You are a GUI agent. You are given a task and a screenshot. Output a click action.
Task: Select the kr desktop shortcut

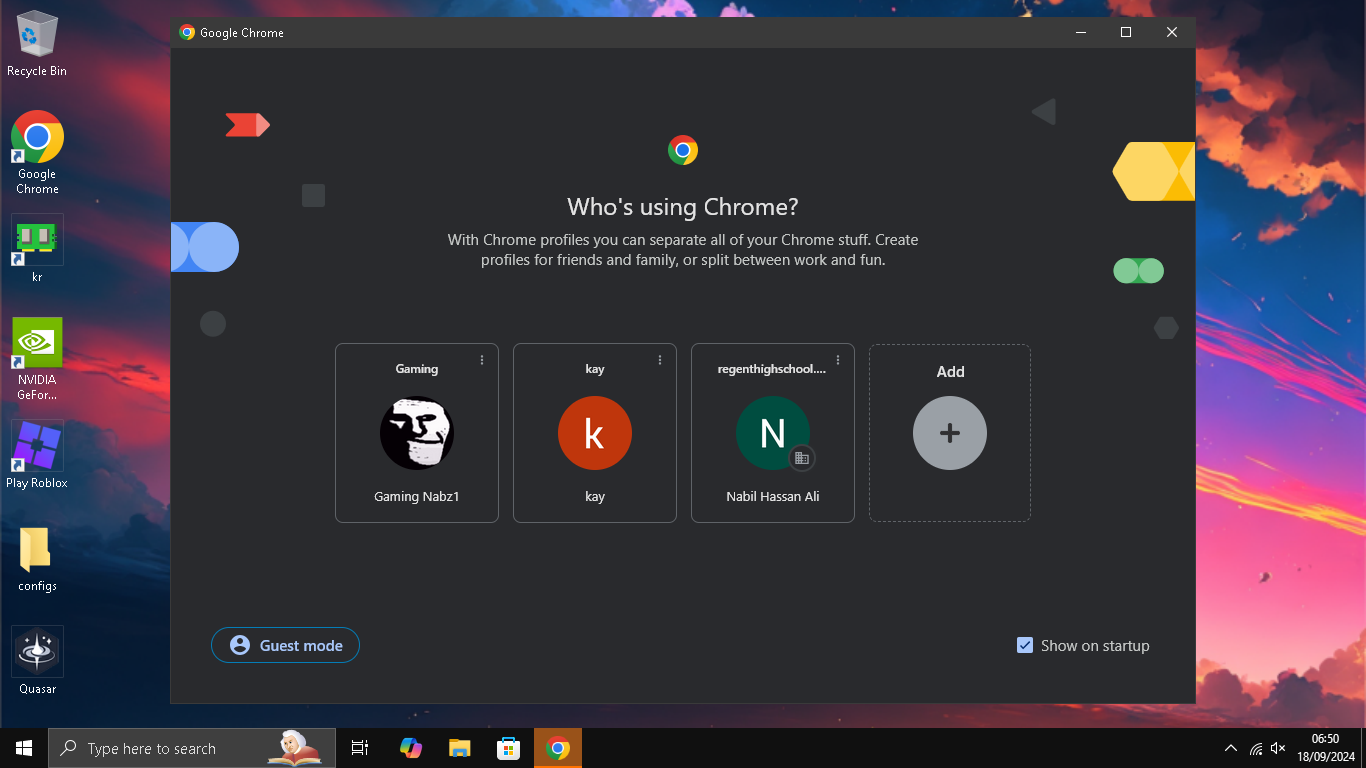(37, 249)
